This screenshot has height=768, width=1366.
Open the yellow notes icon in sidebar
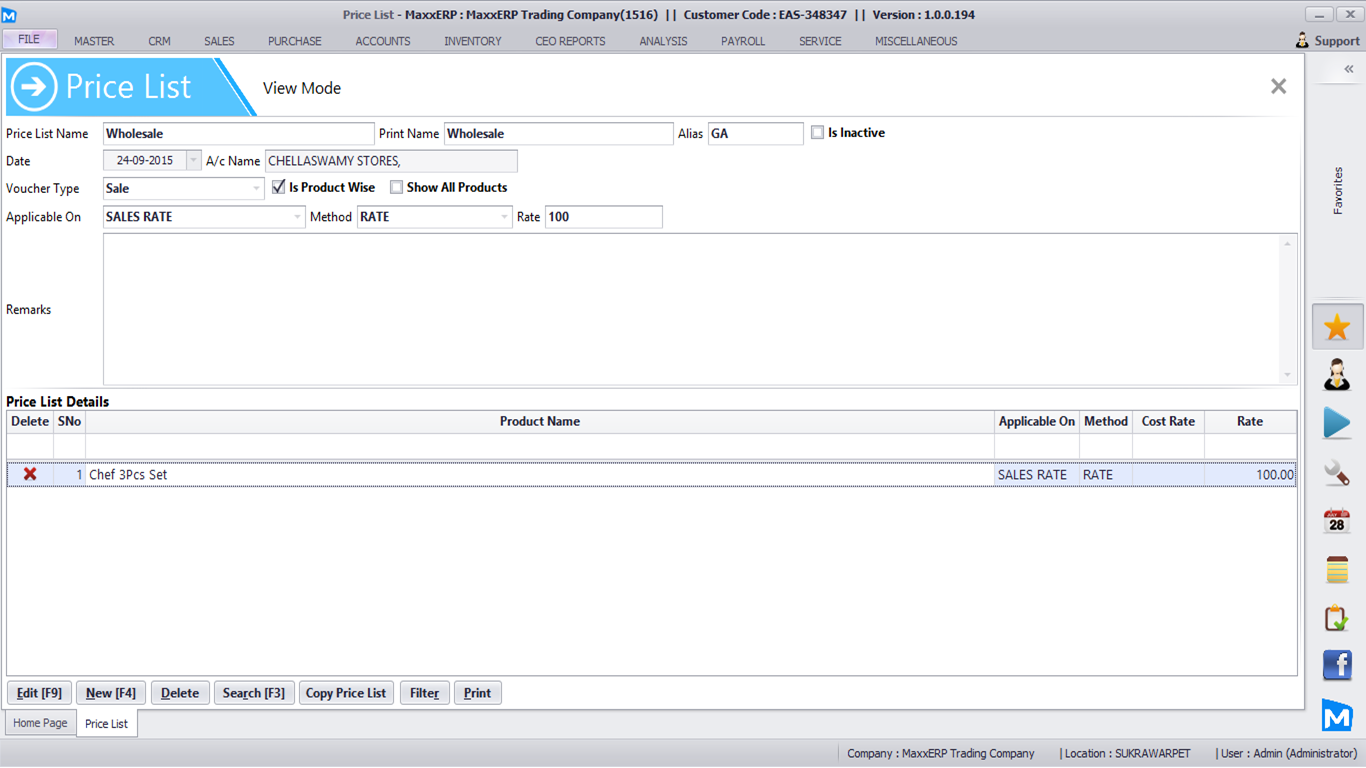pos(1337,569)
